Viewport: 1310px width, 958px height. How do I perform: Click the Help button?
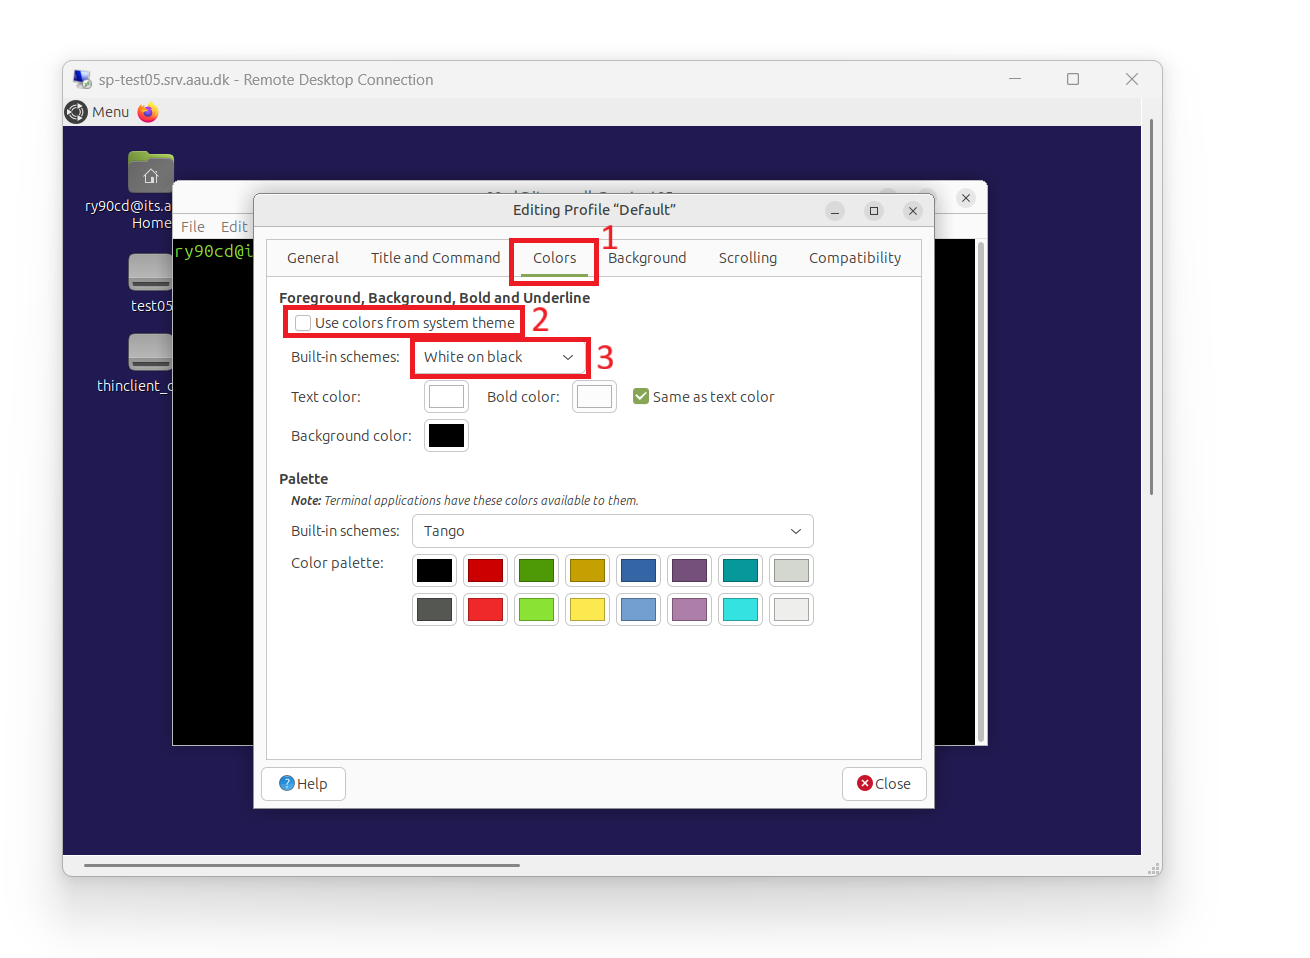[303, 783]
